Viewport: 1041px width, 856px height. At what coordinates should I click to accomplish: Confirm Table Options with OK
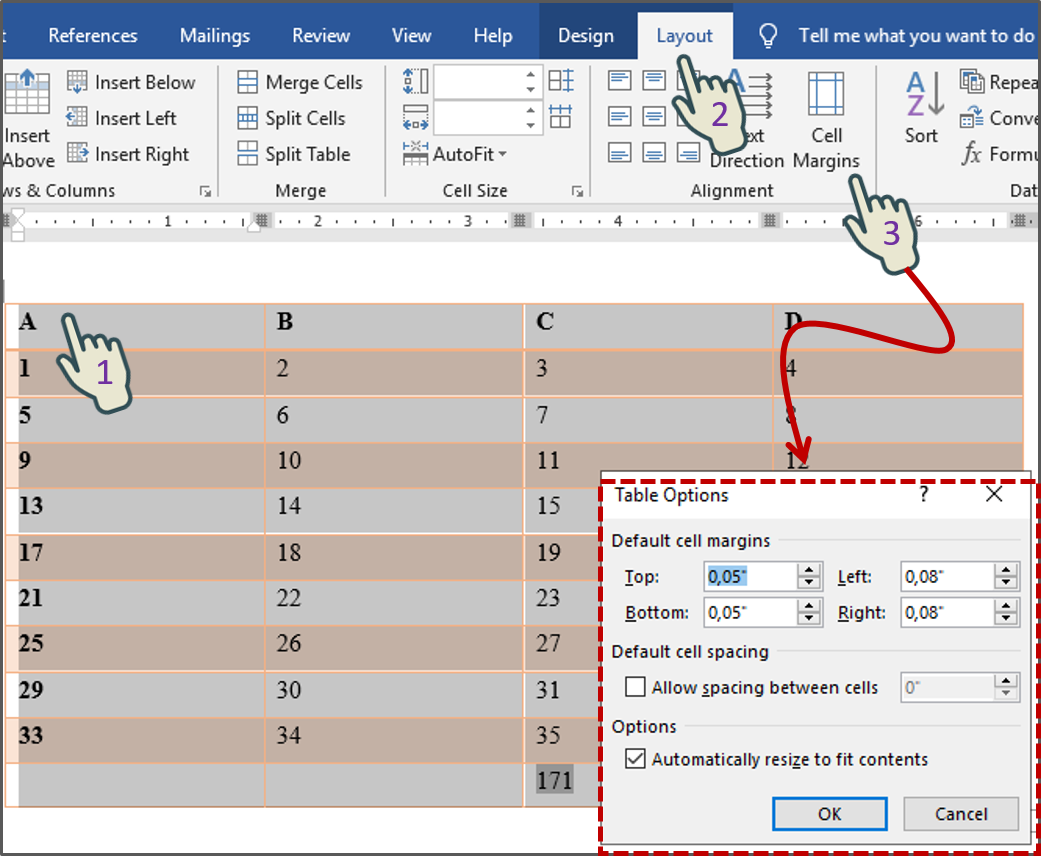pos(828,813)
